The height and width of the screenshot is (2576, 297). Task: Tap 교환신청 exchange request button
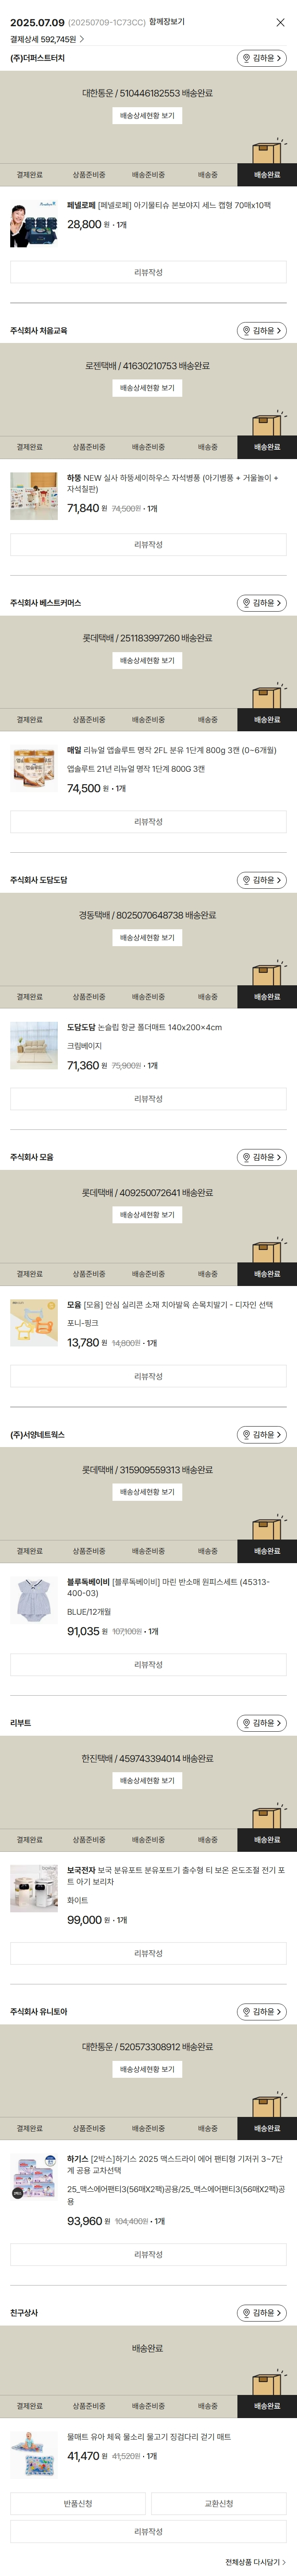tap(219, 2495)
